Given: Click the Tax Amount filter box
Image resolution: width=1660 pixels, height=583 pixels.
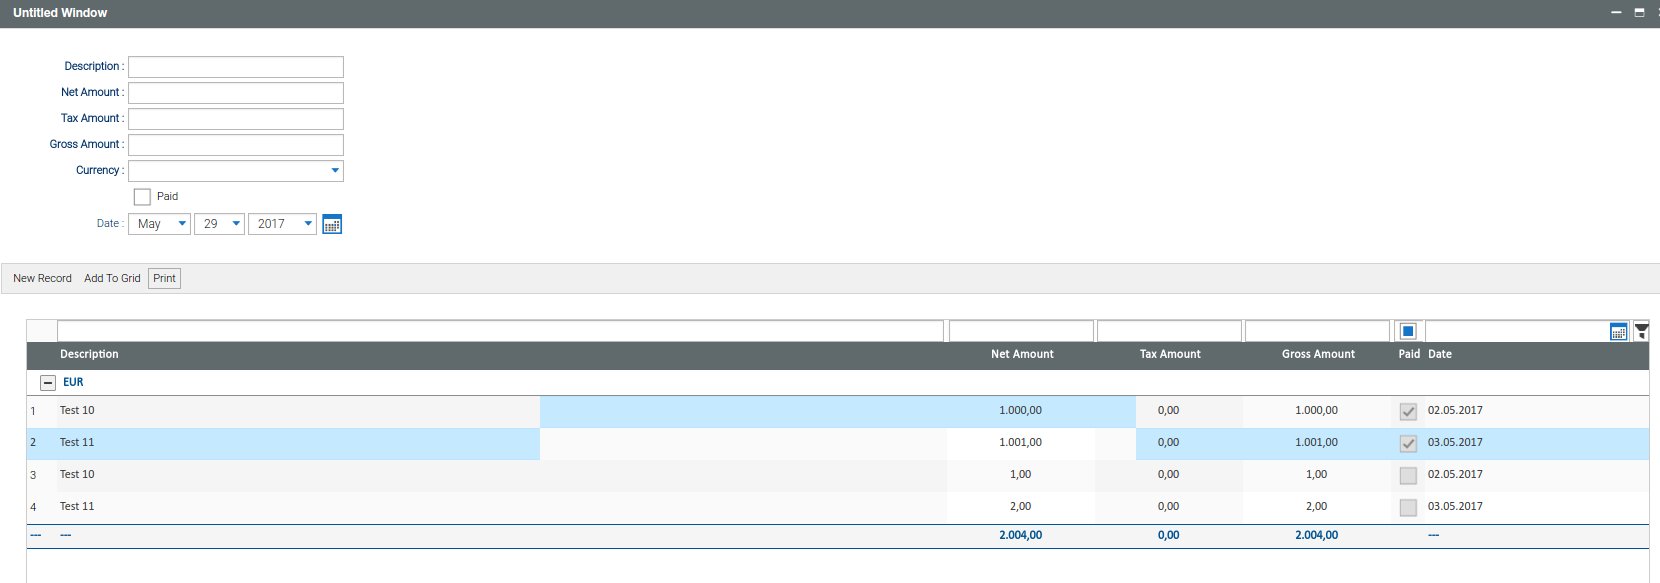Looking at the screenshot, I should 1169,331.
